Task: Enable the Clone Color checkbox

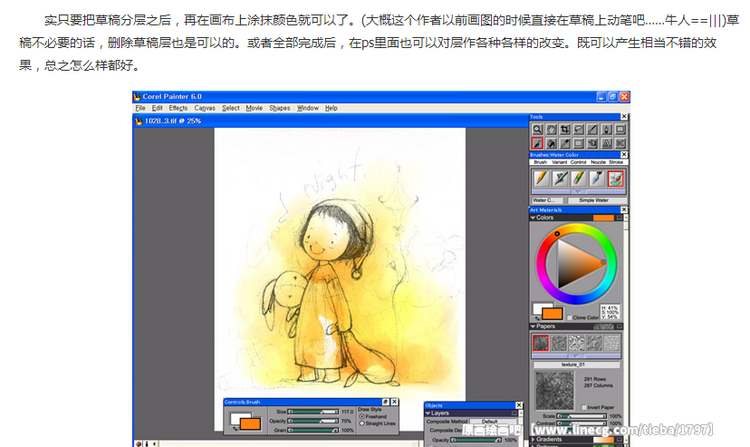Action: (570, 317)
